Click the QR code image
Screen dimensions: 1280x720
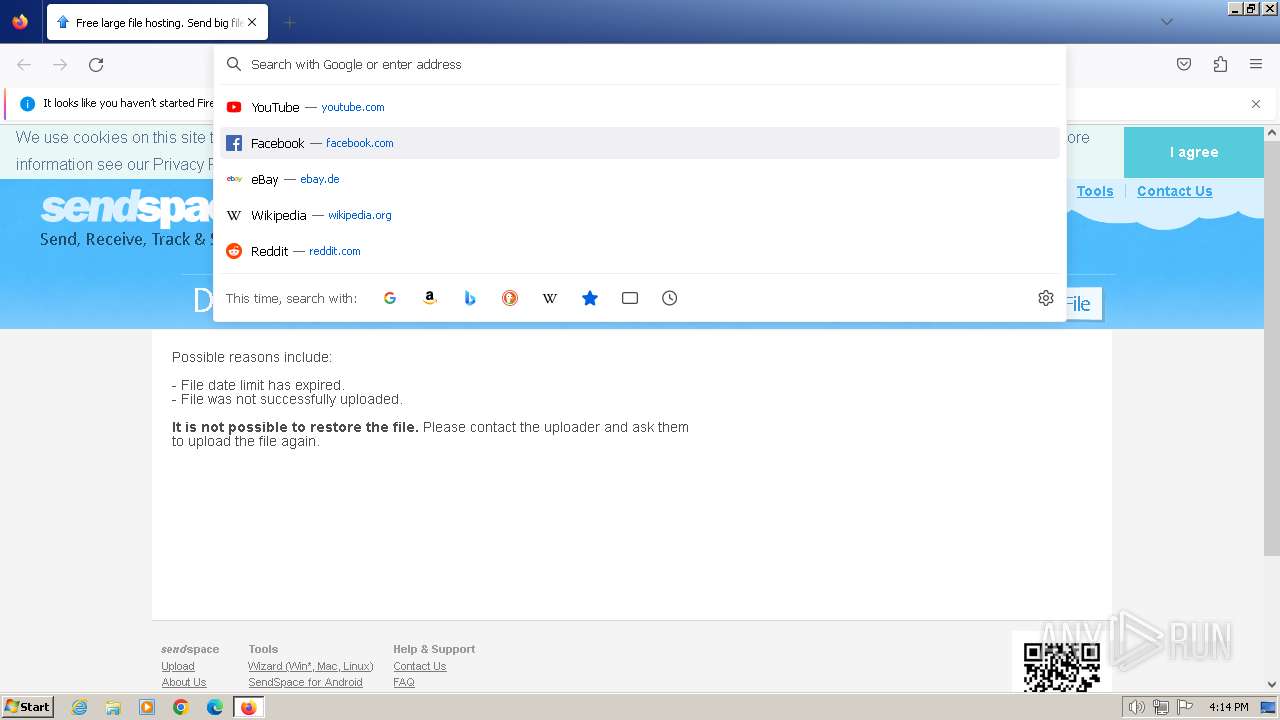1062,664
